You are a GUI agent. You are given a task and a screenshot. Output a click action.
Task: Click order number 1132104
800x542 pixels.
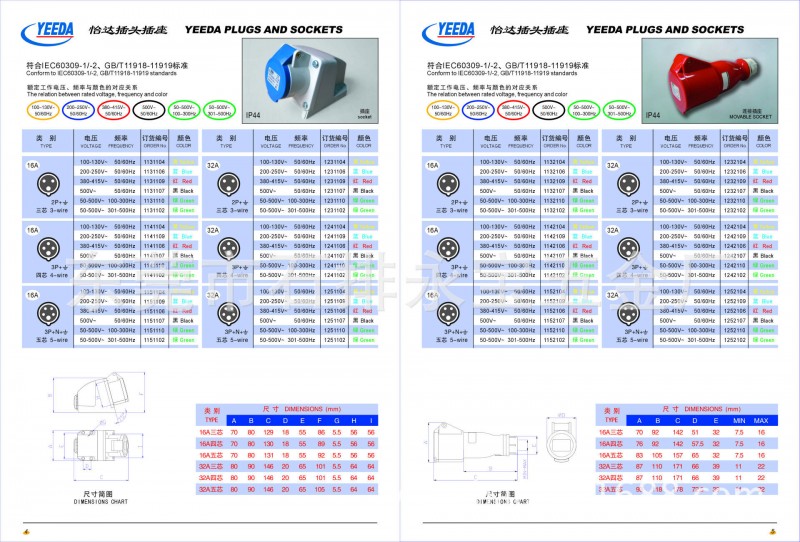(555, 162)
